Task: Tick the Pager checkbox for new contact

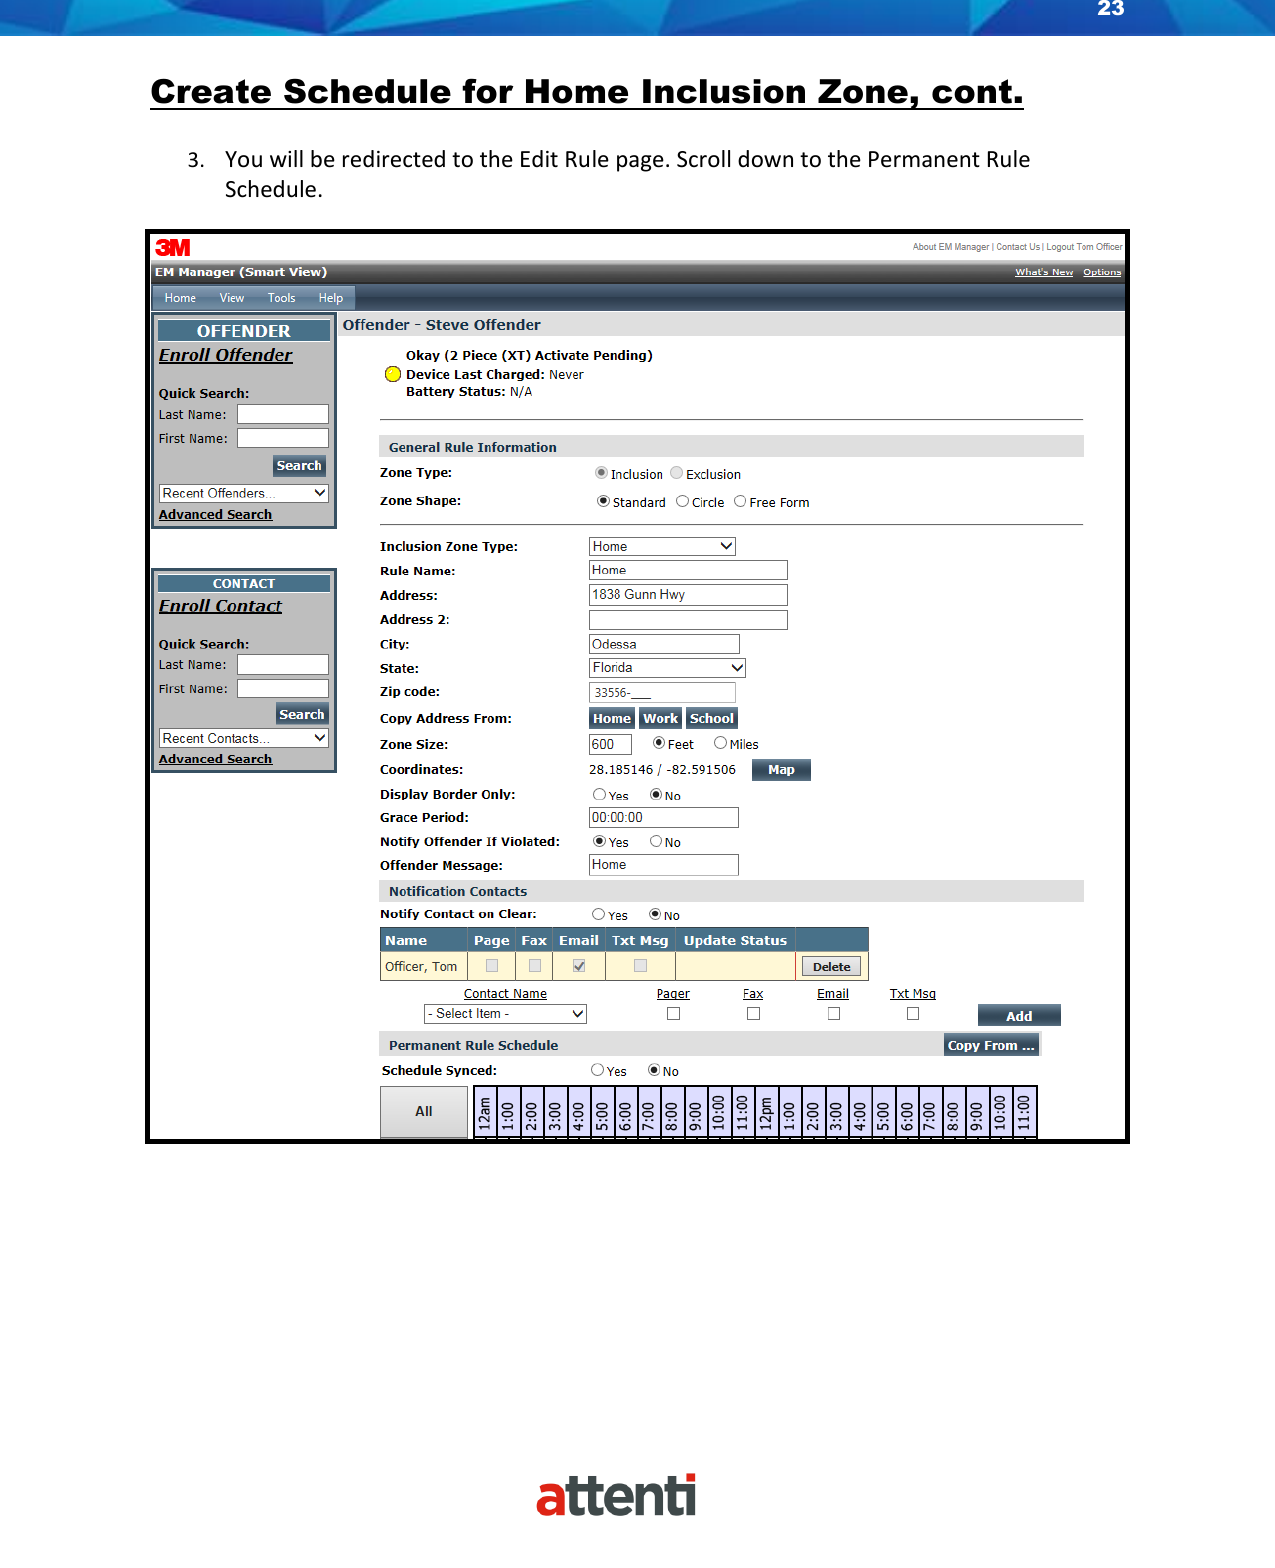Action: pos(673,1014)
